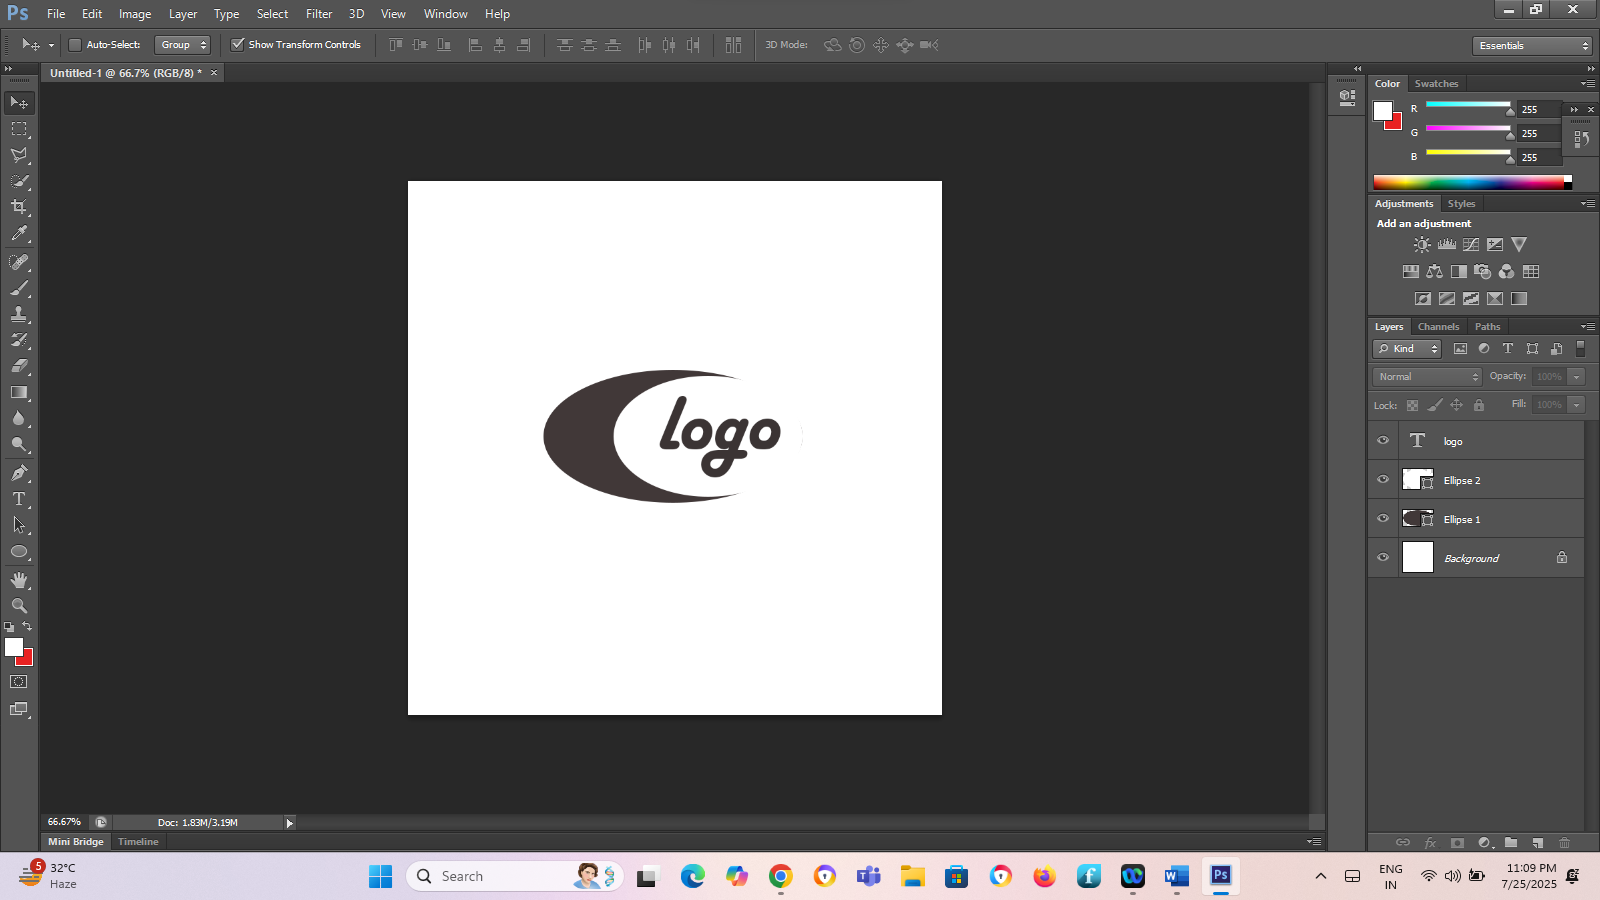Image resolution: width=1600 pixels, height=900 pixels.
Task: Select the Healing Brush tool
Action: point(19,262)
